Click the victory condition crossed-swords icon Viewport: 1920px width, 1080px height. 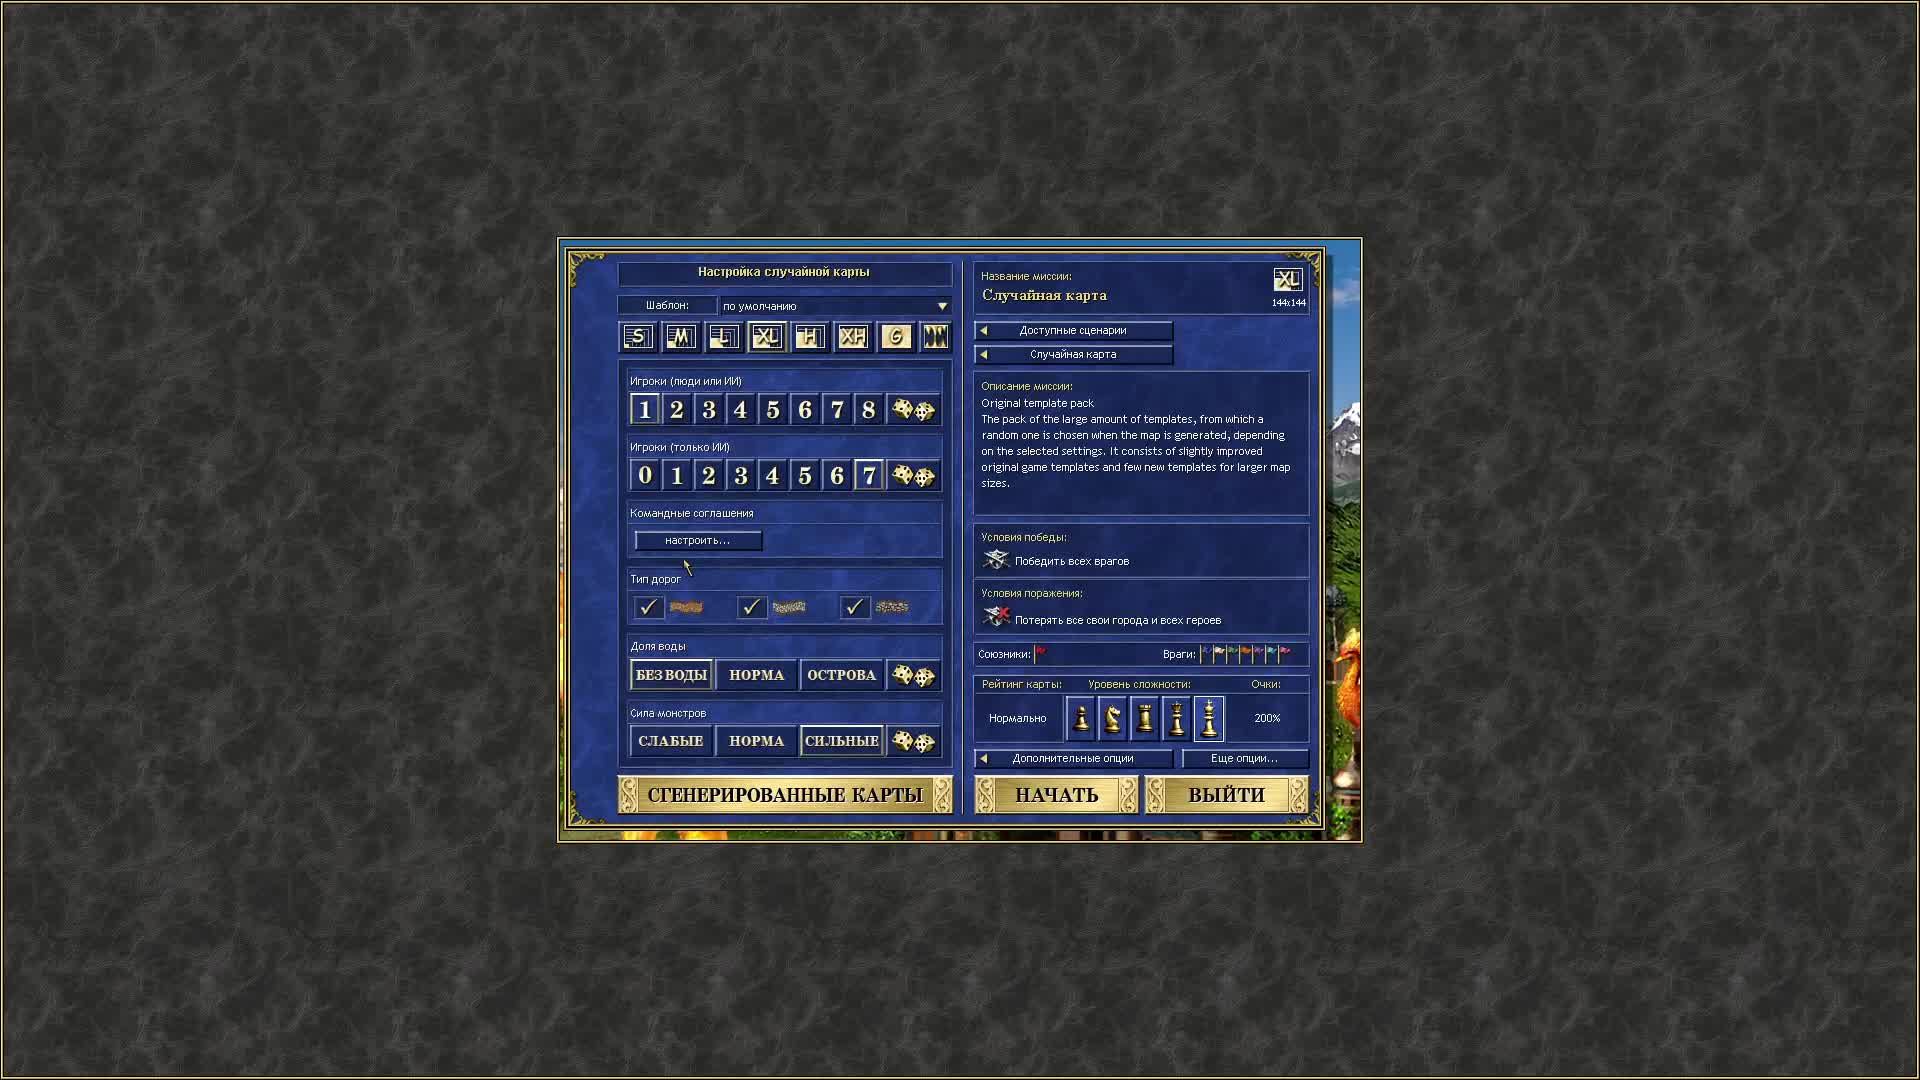(996, 560)
